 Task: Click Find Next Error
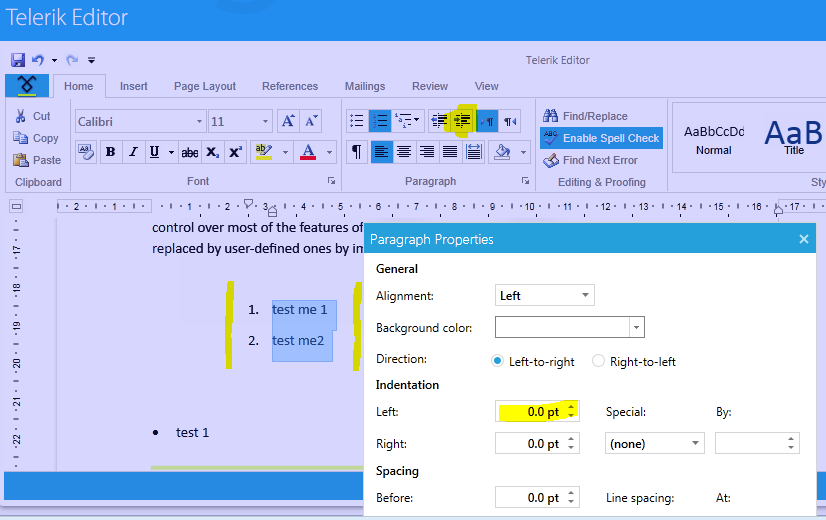[590, 160]
